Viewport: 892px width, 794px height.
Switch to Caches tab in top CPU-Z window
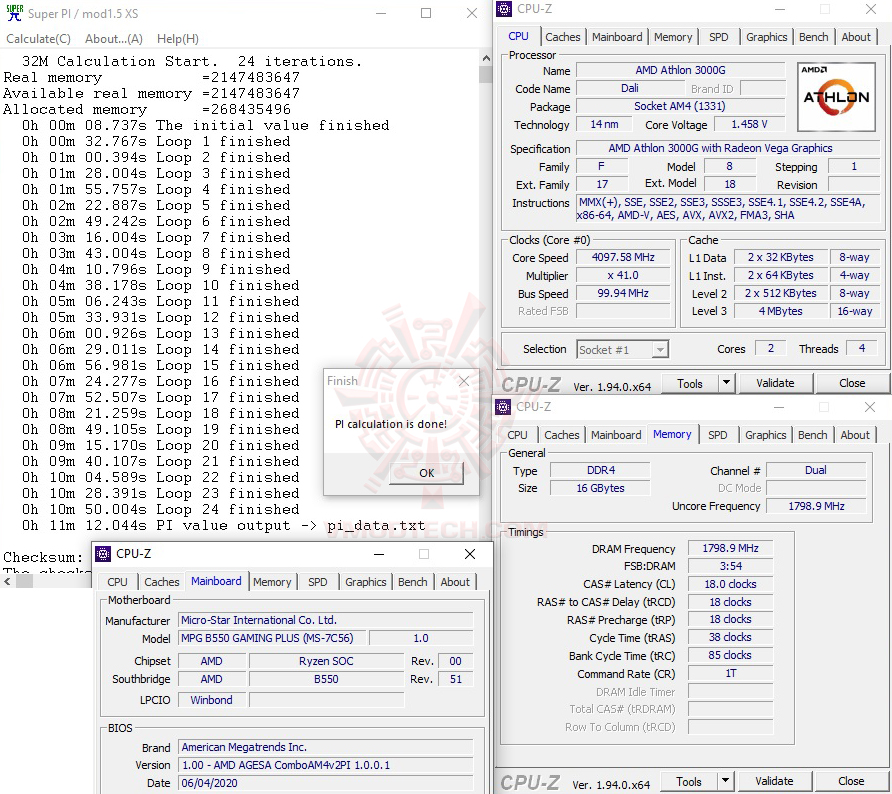[x=563, y=37]
